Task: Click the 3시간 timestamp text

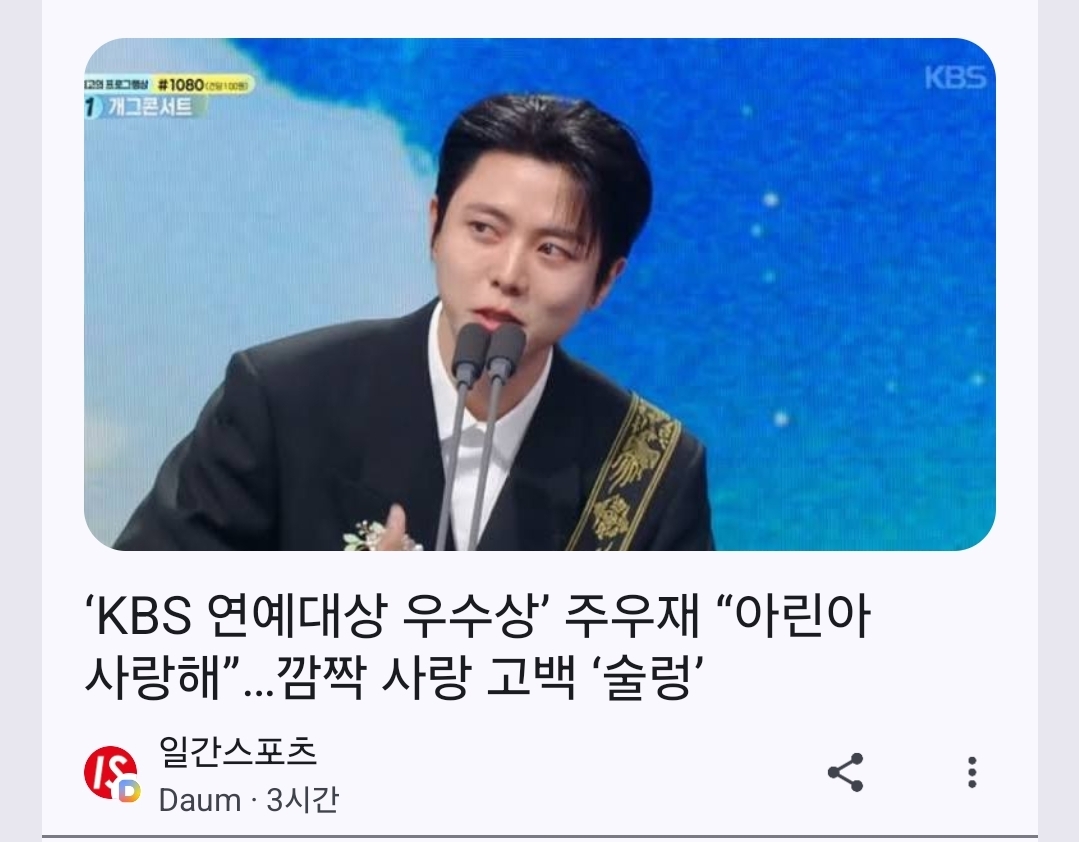Action: (x=303, y=800)
